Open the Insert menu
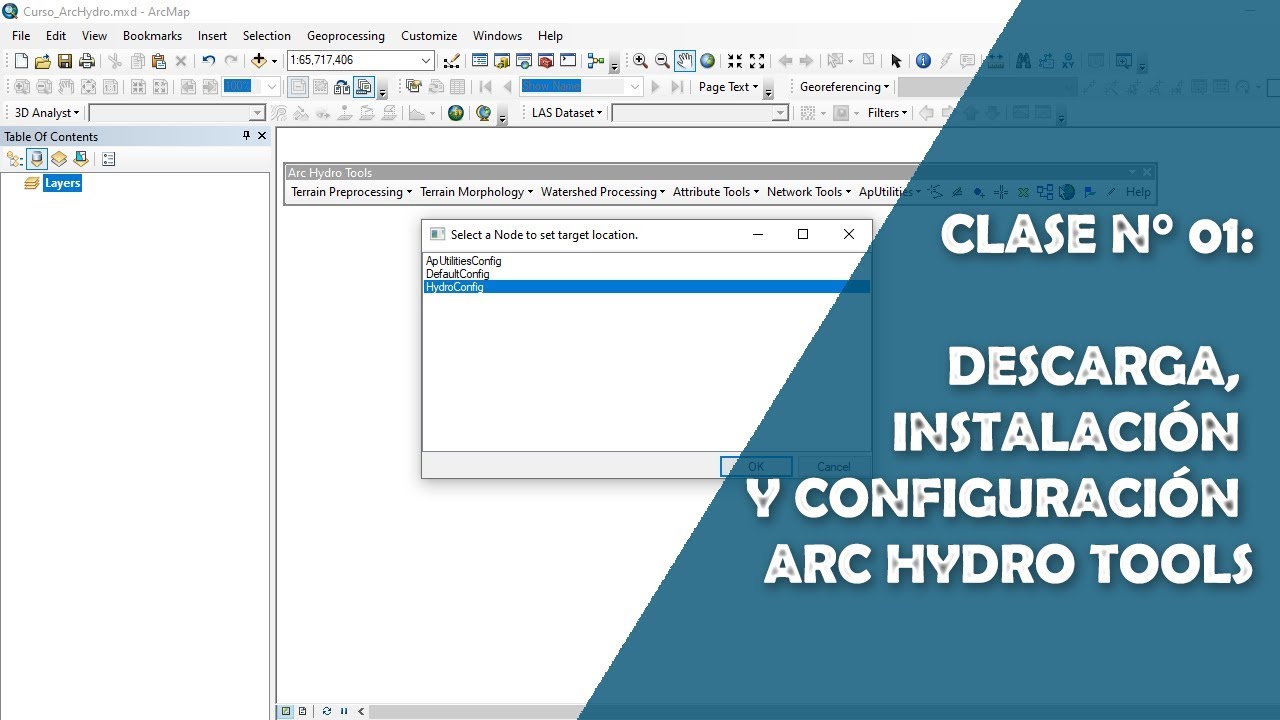This screenshot has height=720, width=1280. pyautogui.click(x=212, y=35)
